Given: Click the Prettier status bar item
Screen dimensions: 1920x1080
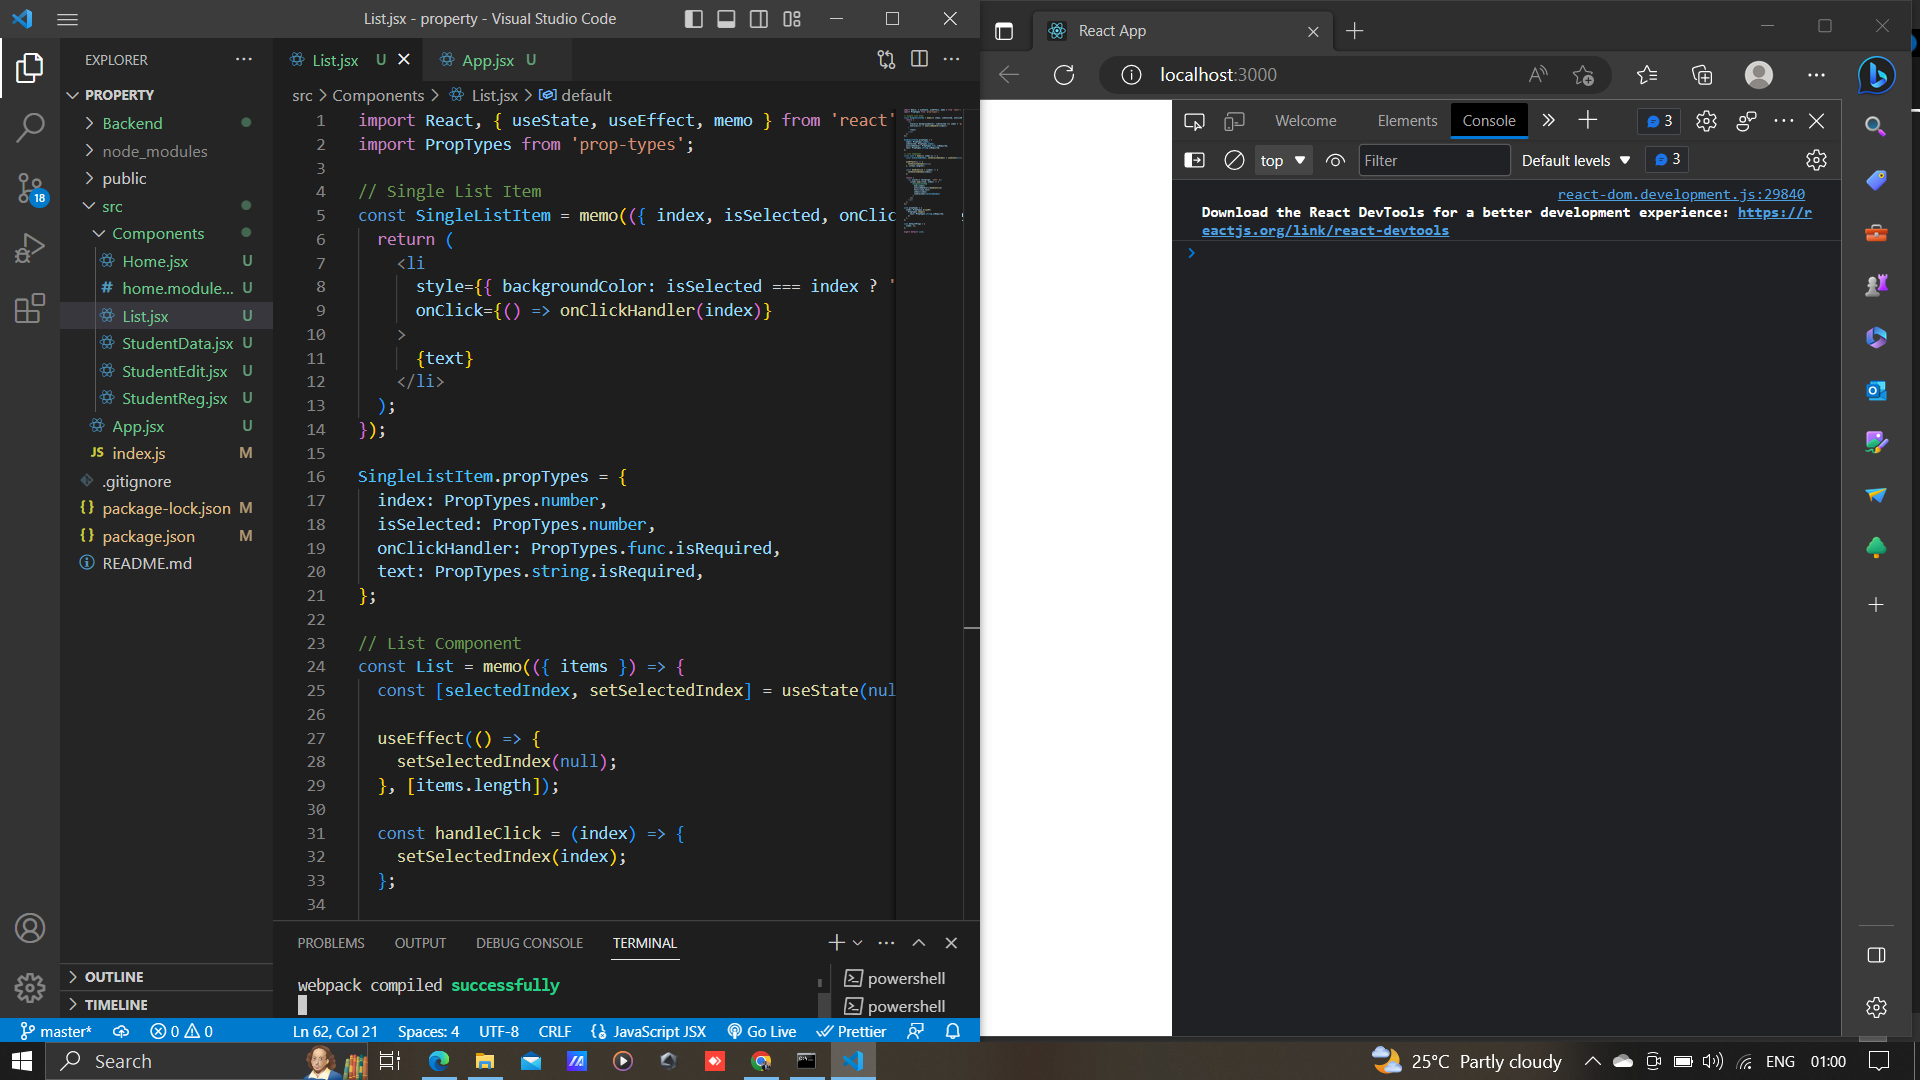Looking at the screenshot, I should [x=851, y=1031].
